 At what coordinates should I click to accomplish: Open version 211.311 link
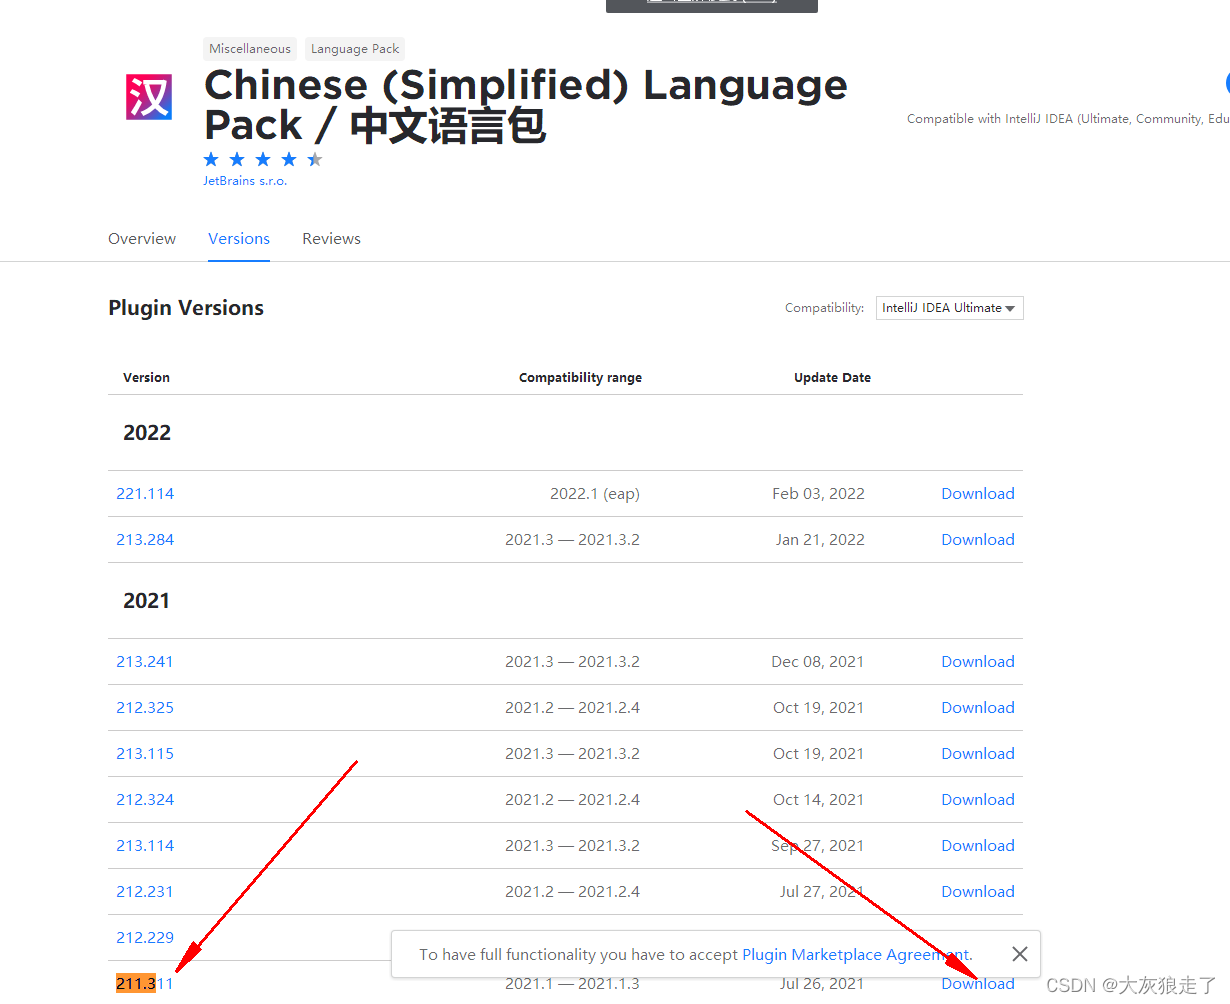[145, 984]
